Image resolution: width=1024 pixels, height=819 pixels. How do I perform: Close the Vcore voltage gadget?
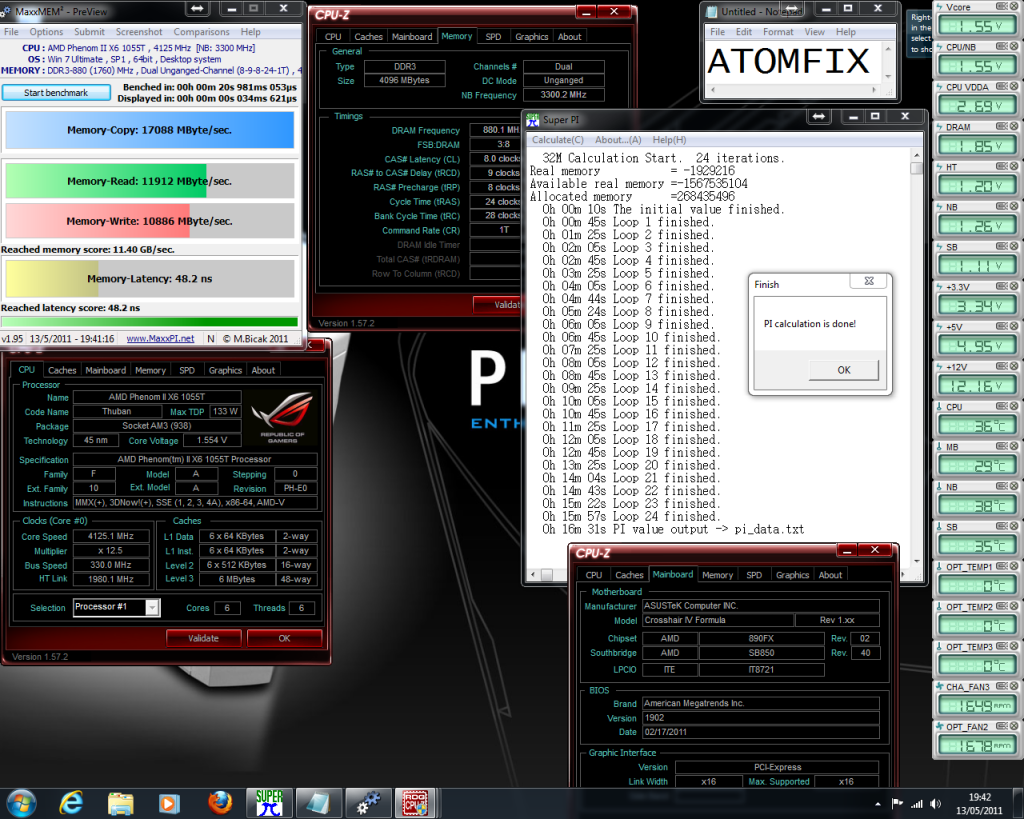(x=1014, y=7)
